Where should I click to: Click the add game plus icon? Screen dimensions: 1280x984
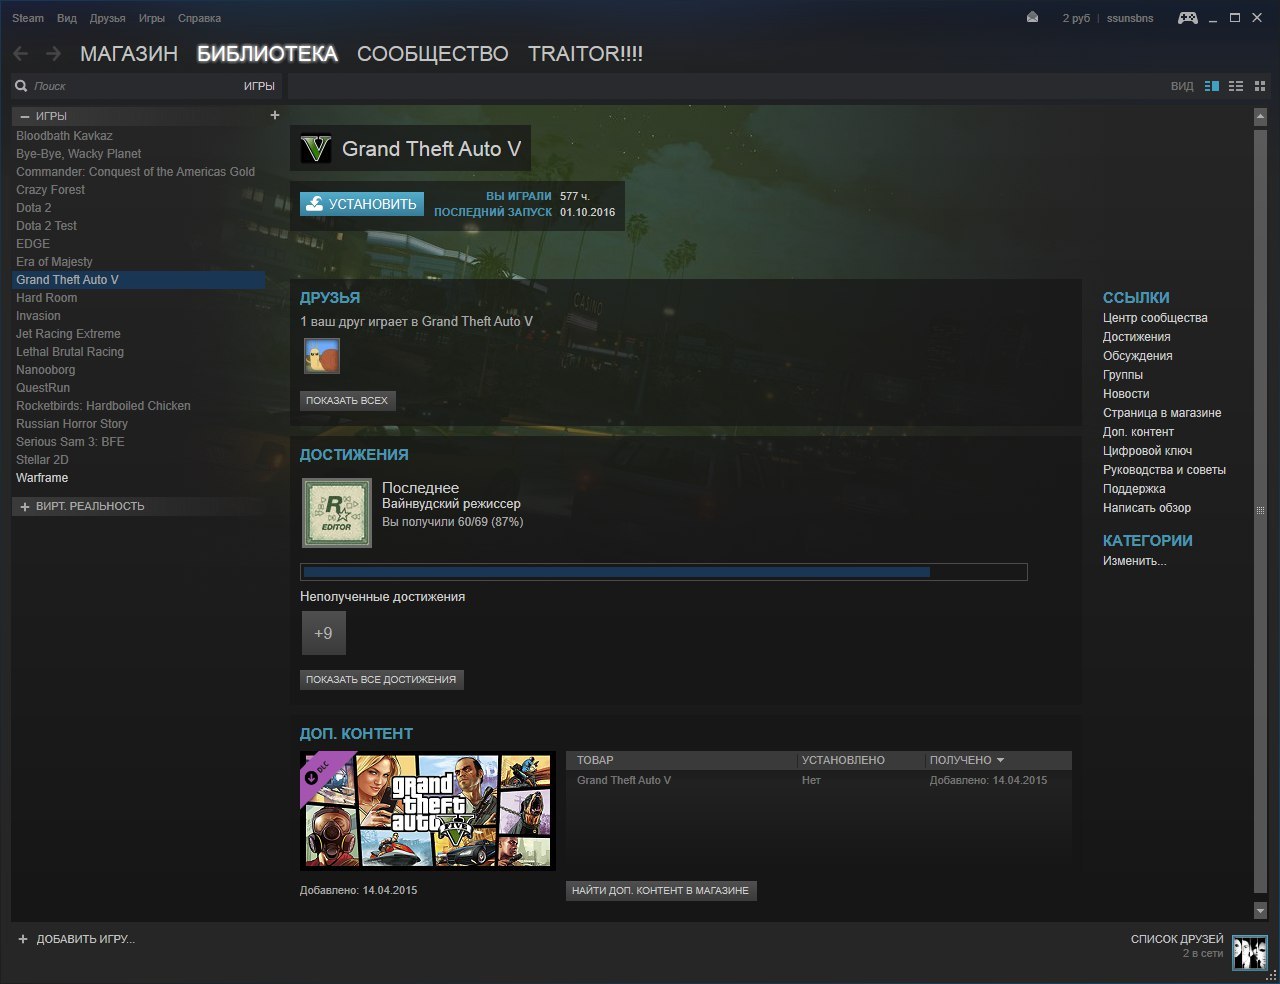(x=23, y=939)
